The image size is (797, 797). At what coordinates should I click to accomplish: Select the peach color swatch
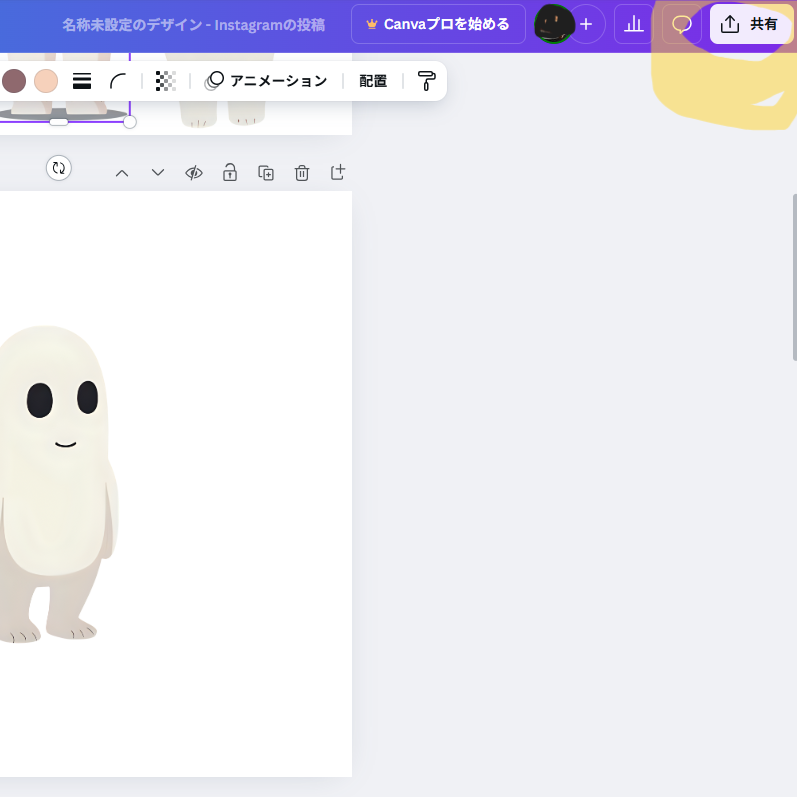click(46, 81)
